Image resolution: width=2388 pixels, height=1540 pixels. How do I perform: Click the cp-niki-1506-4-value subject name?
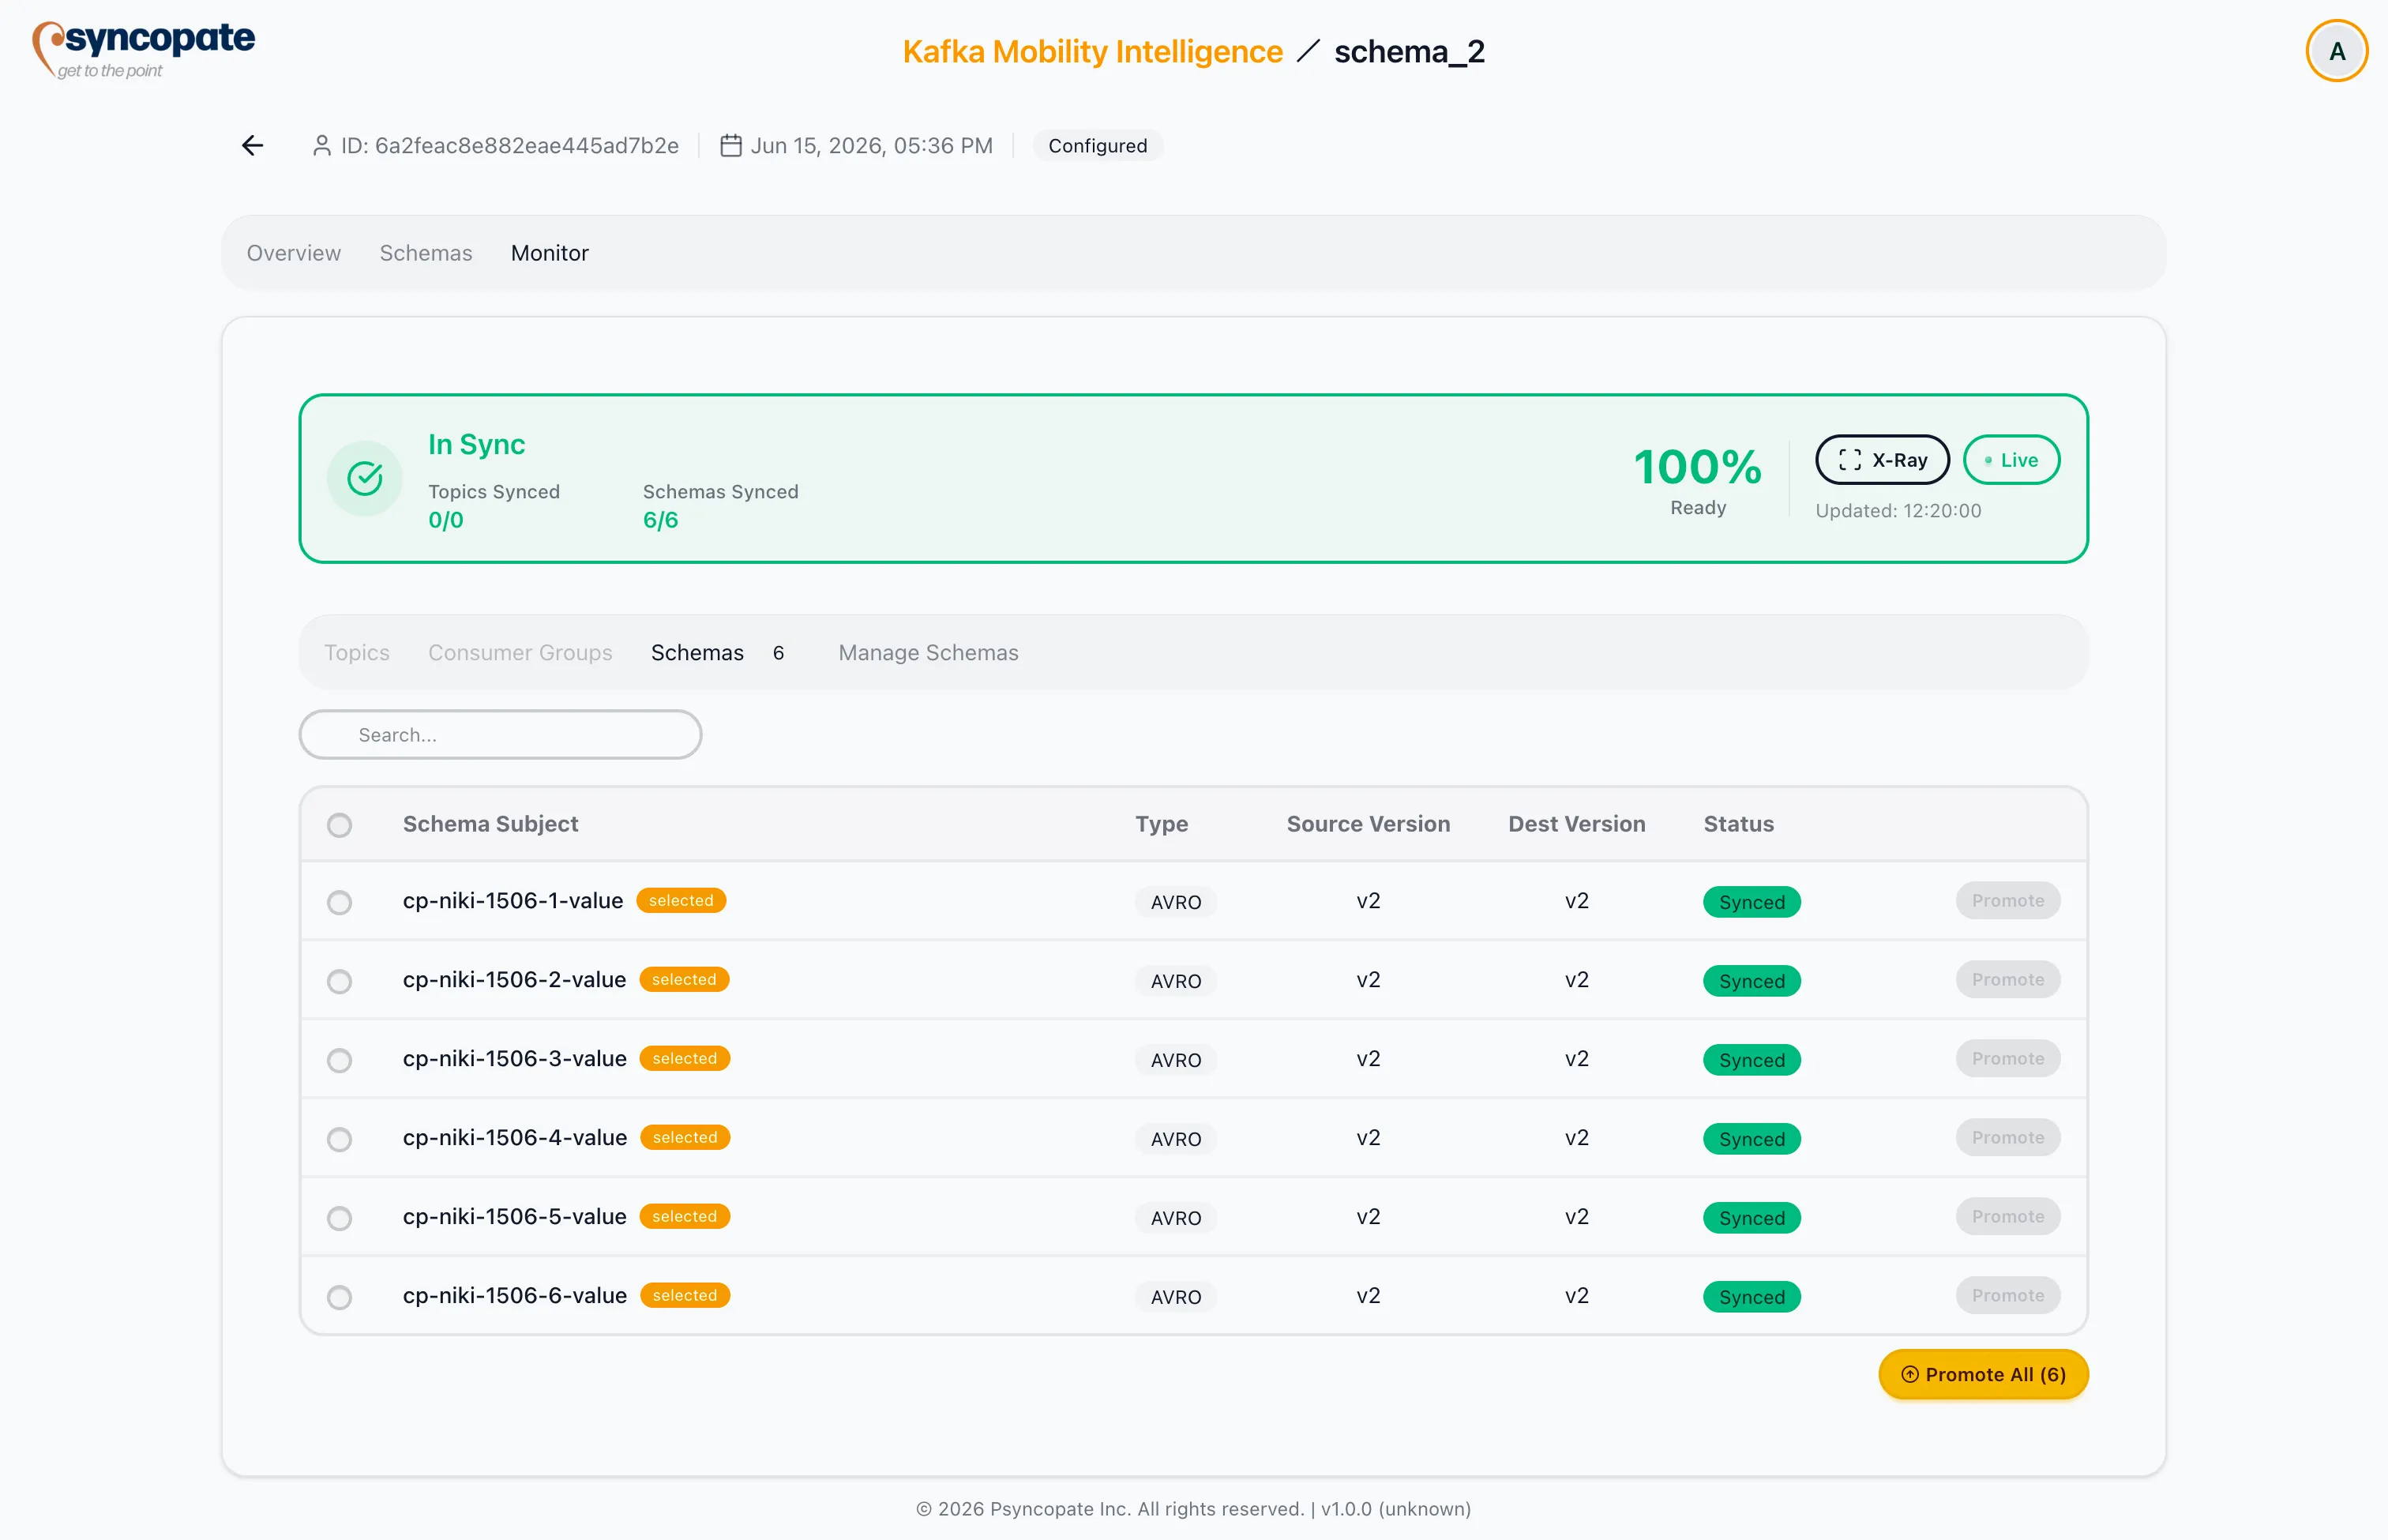coord(514,1137)
